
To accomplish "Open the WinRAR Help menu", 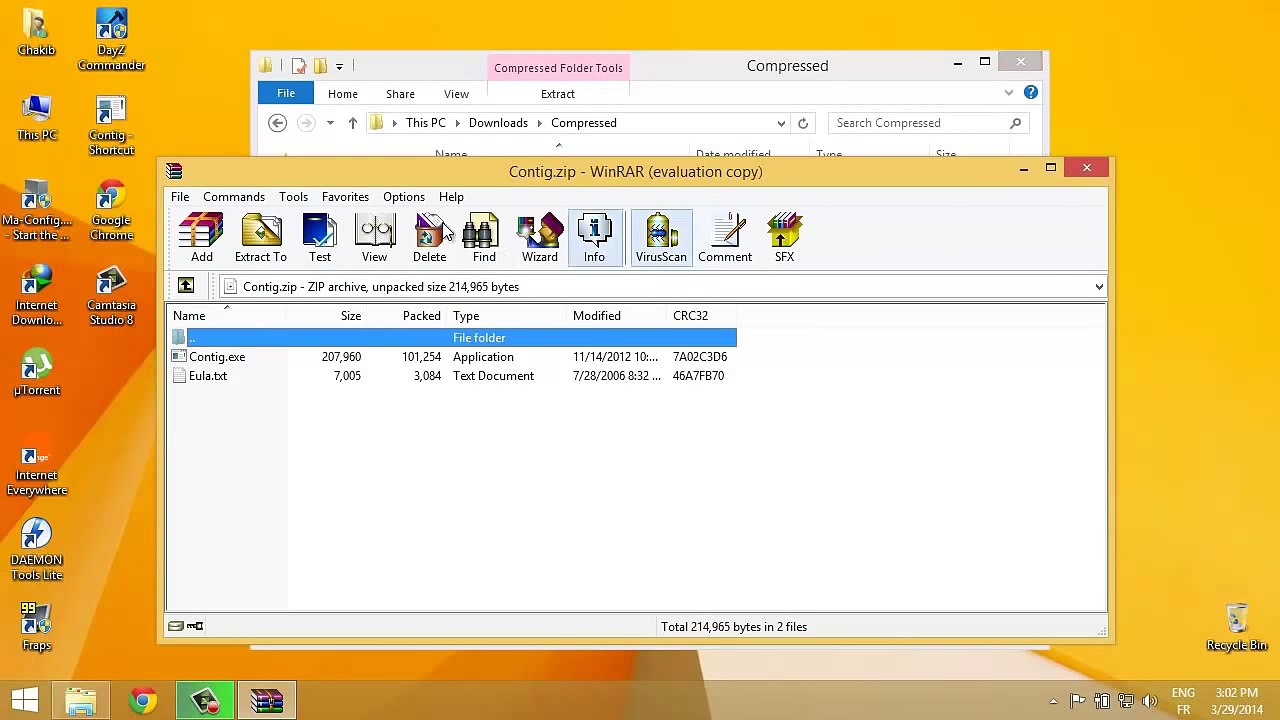I will (451, 197).
